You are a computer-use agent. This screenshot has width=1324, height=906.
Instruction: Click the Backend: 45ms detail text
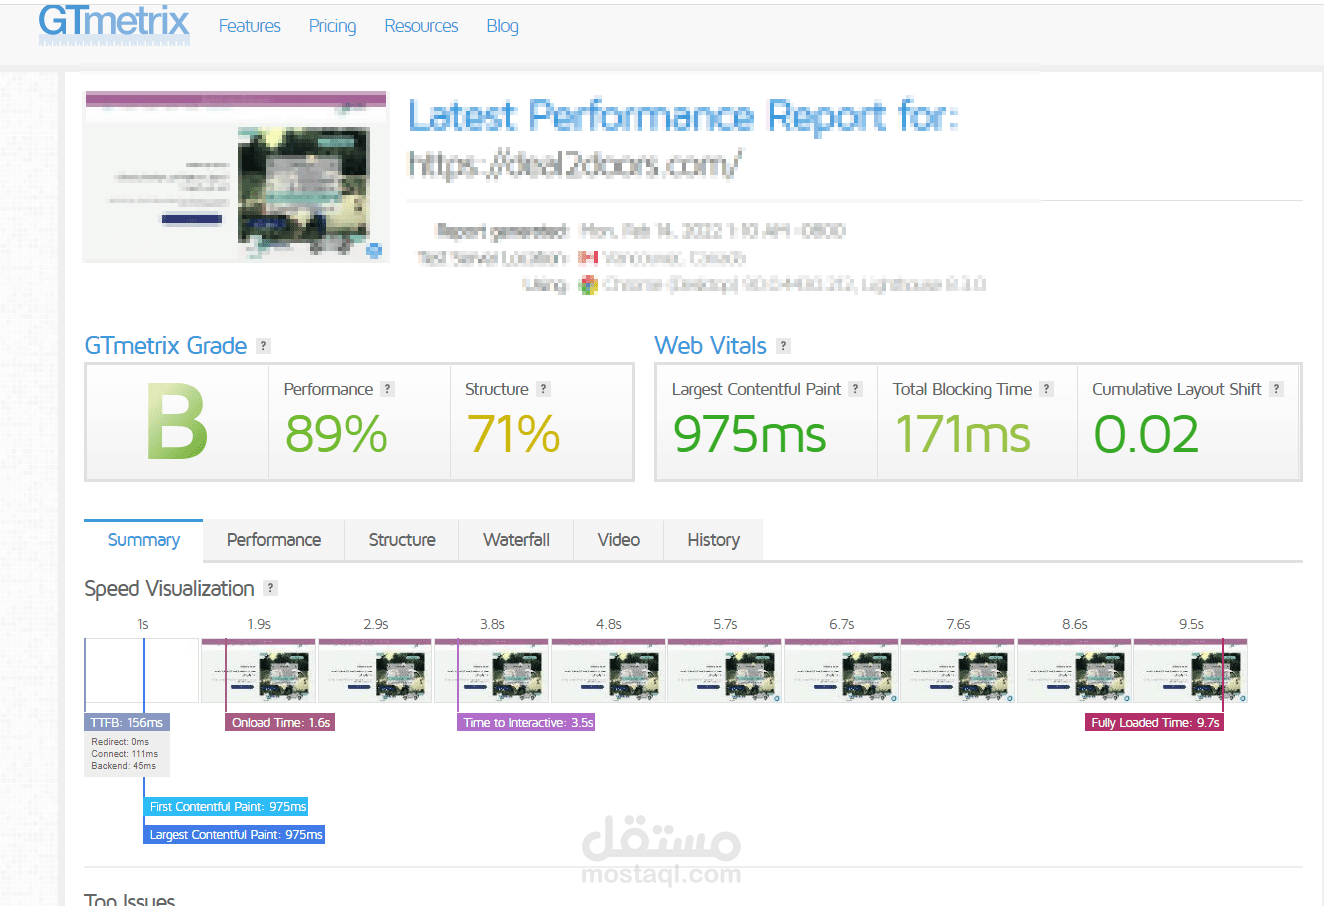[124, 766]
